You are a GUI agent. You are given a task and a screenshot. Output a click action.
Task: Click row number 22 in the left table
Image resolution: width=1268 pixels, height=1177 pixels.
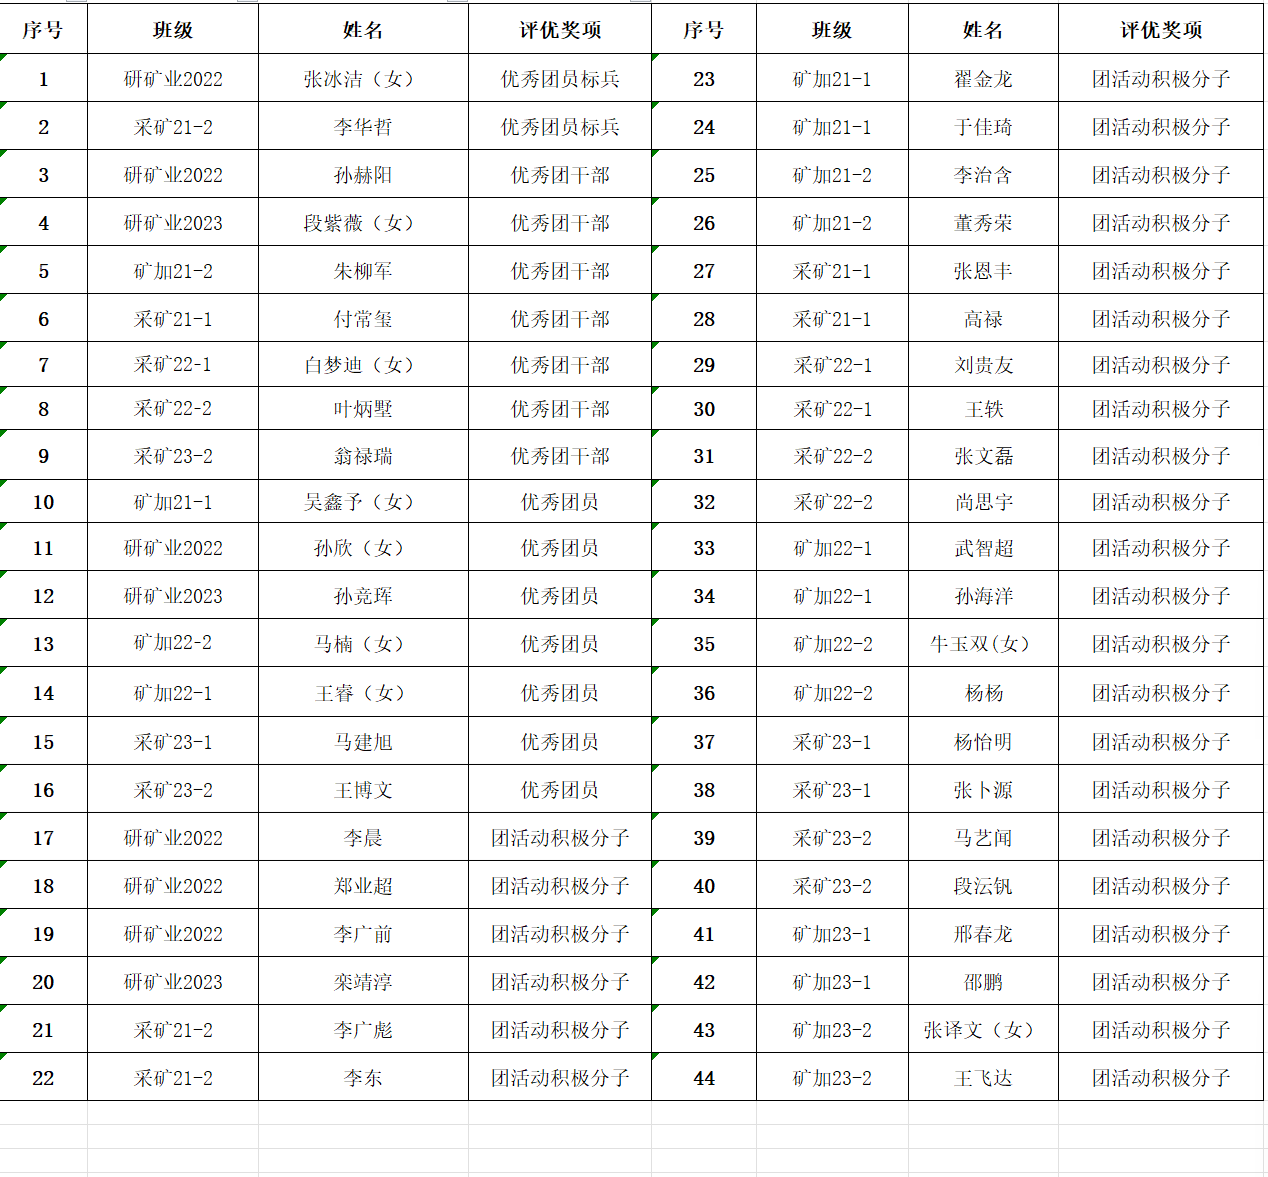point(43,1078)
